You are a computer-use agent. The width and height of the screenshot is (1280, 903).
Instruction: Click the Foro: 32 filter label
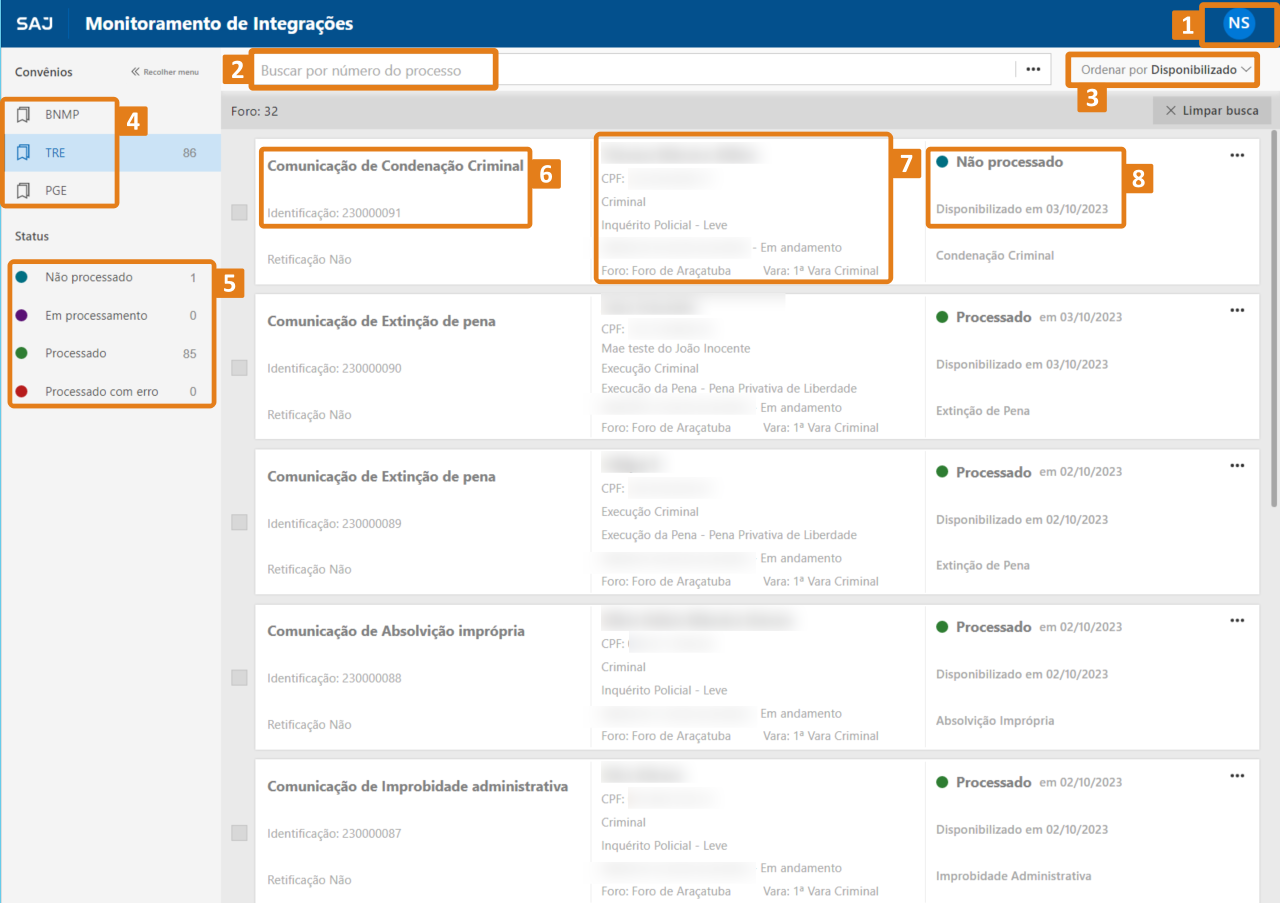pyautogui.click(x=254, y=111)
